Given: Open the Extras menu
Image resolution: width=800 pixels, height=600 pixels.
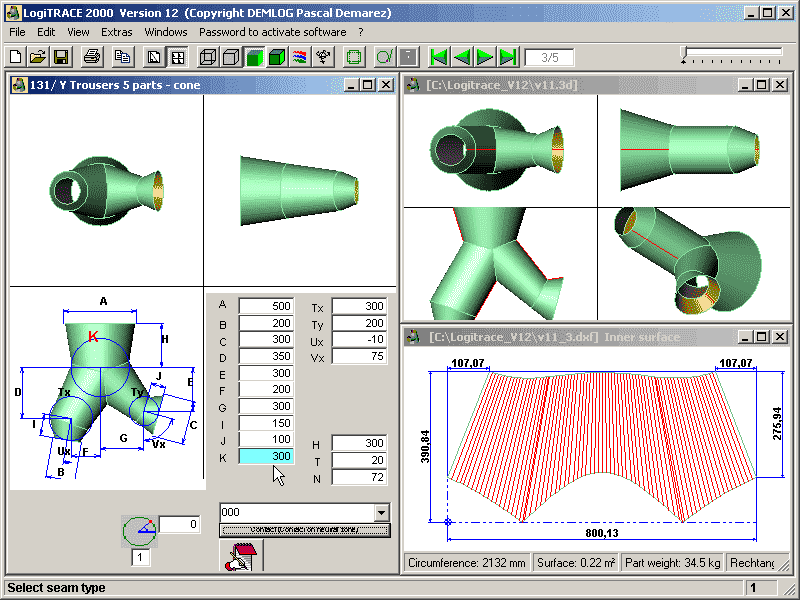Looking at the screenshot, I should pyautogui.click(x=116, y=32).
